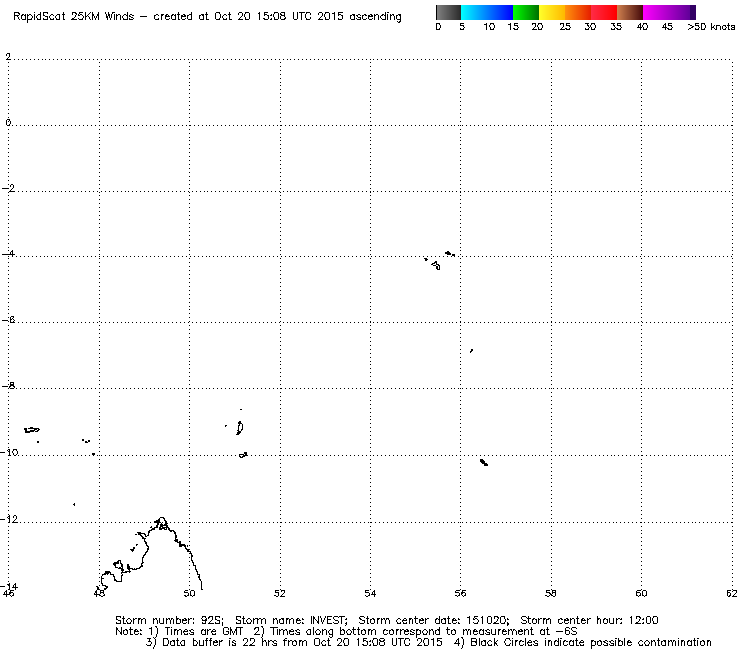Click the 'Storm name: INVEST' text
Viewport: 740px width, 650px height.
(291, 620)
